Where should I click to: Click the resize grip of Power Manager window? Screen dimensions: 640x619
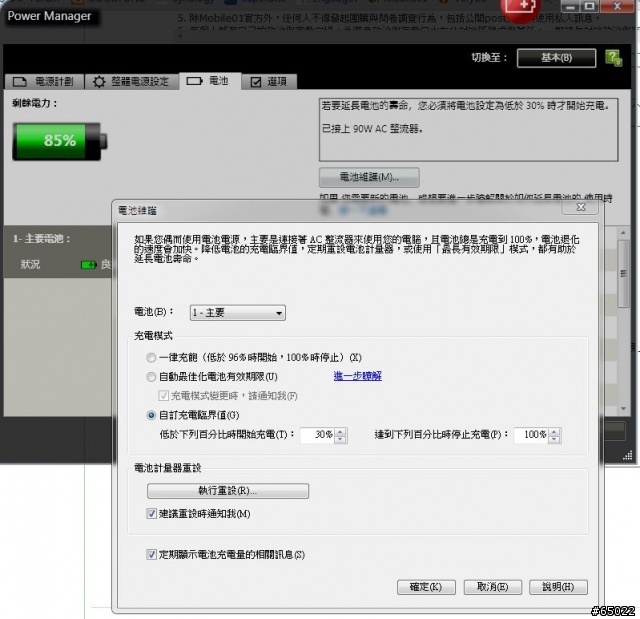click(627, 456)
